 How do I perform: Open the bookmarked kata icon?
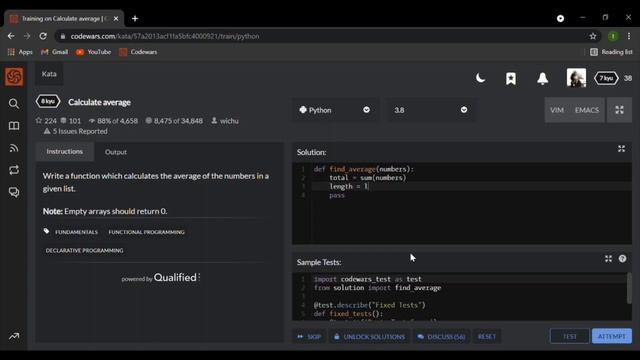click(511, 78)
